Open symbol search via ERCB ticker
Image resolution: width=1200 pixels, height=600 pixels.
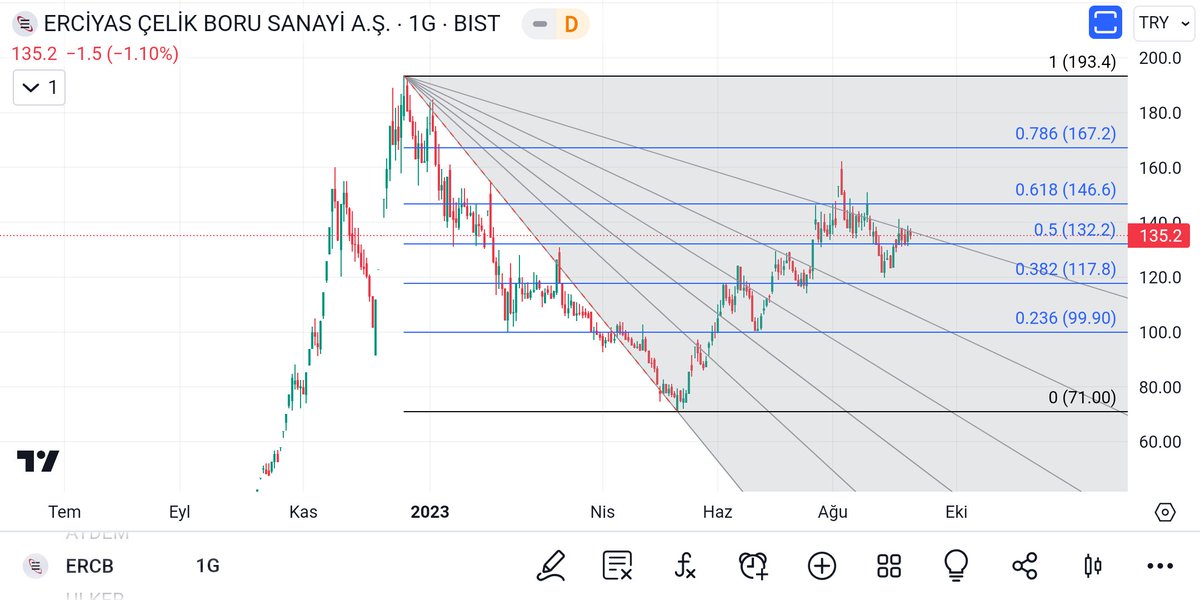point(89,566)
